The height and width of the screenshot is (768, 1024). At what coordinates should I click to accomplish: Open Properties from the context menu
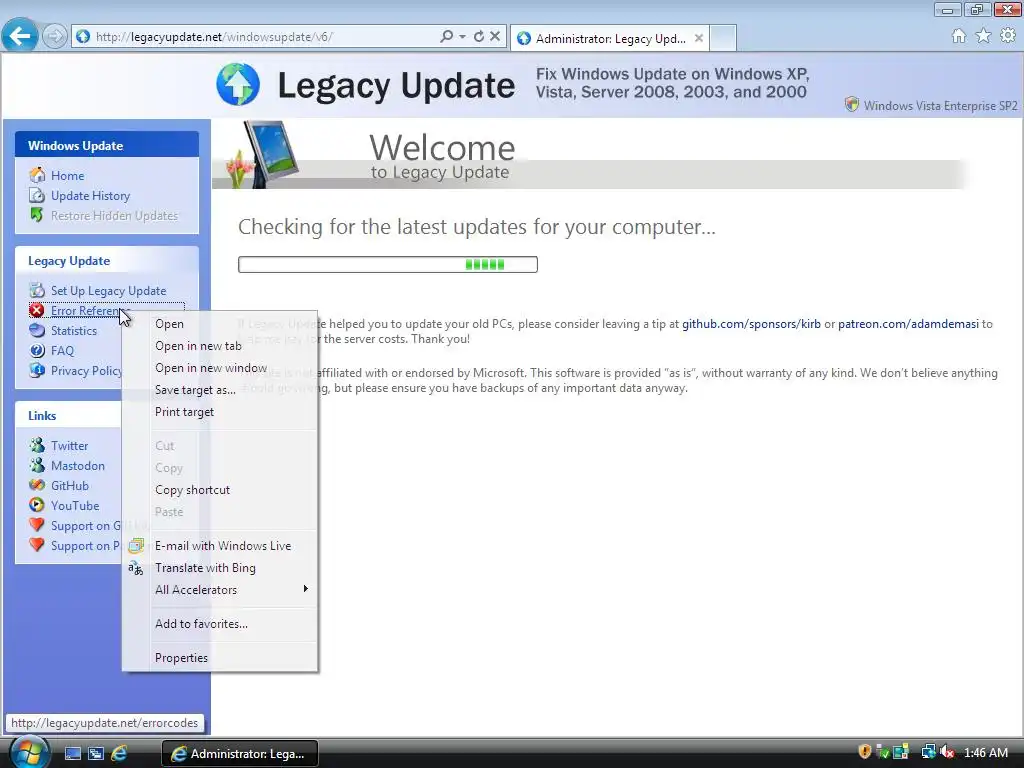[220, 658]
